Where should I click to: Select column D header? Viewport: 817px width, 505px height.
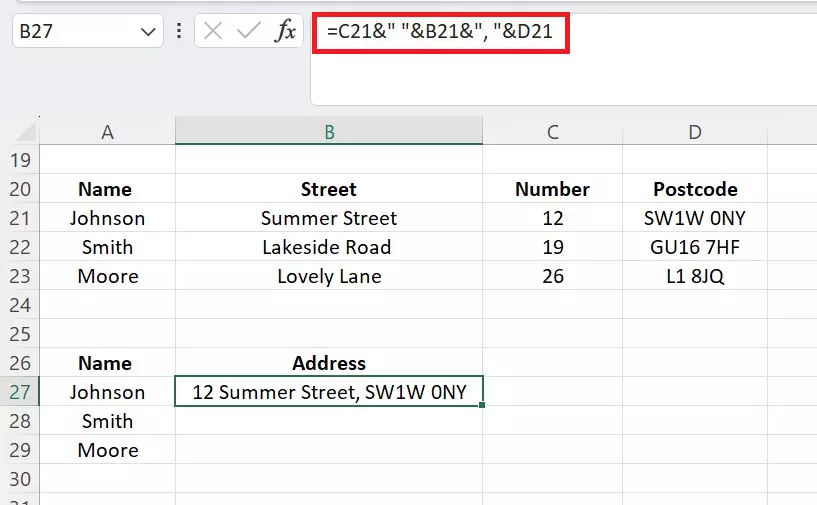pyautogui.click(x=695, y=131)
